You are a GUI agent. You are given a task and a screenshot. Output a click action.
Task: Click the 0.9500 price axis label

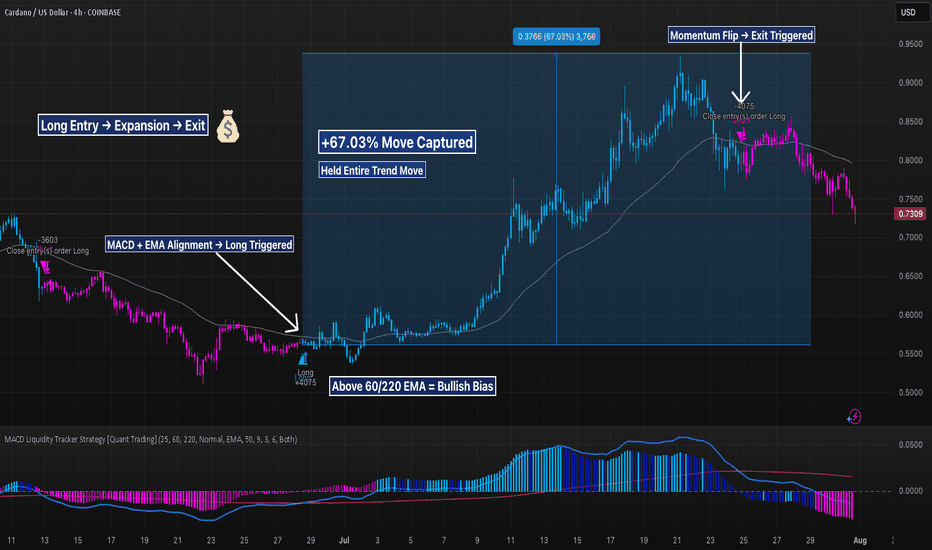911,44
